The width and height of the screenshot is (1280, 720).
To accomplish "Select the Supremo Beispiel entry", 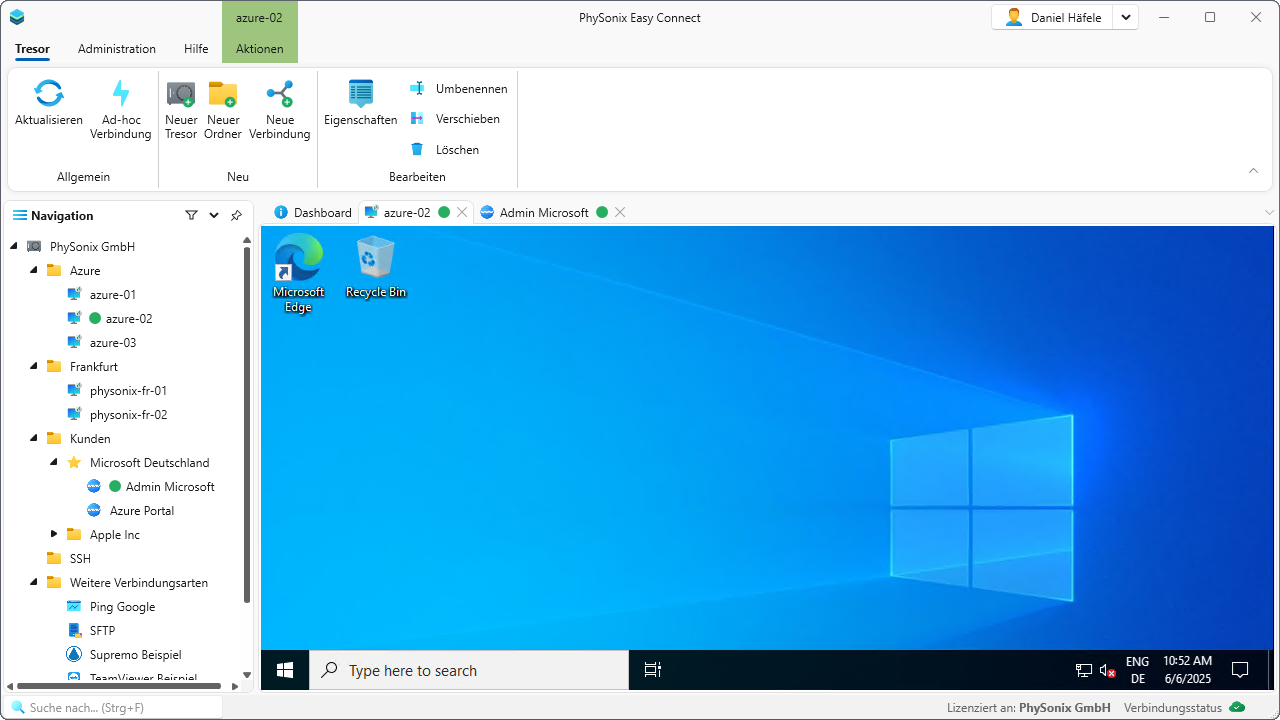I will (135, 654).
